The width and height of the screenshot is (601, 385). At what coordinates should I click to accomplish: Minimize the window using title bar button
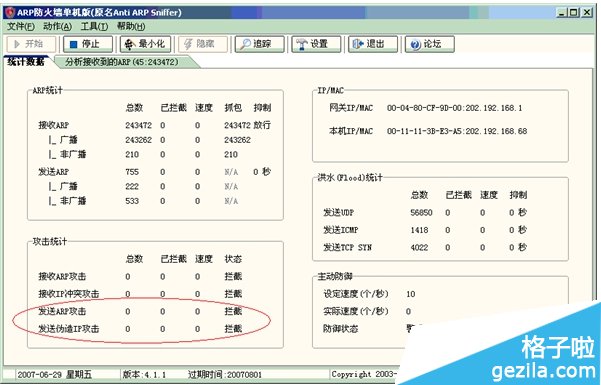point(562,13)
